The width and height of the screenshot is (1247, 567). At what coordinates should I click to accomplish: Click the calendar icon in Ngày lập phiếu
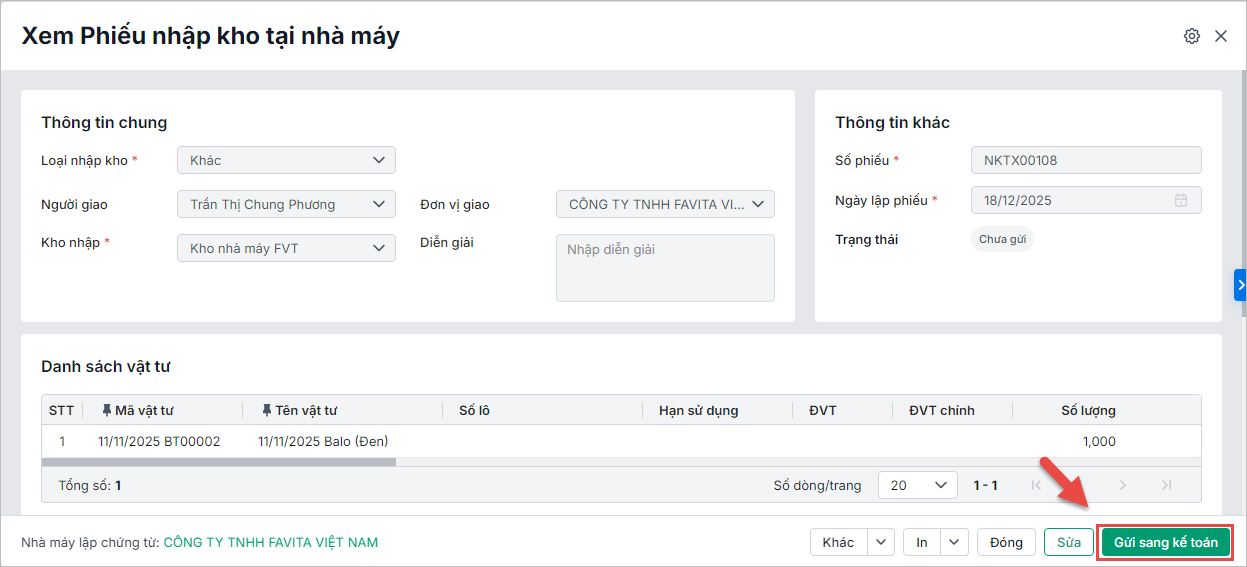(1181, 200)
